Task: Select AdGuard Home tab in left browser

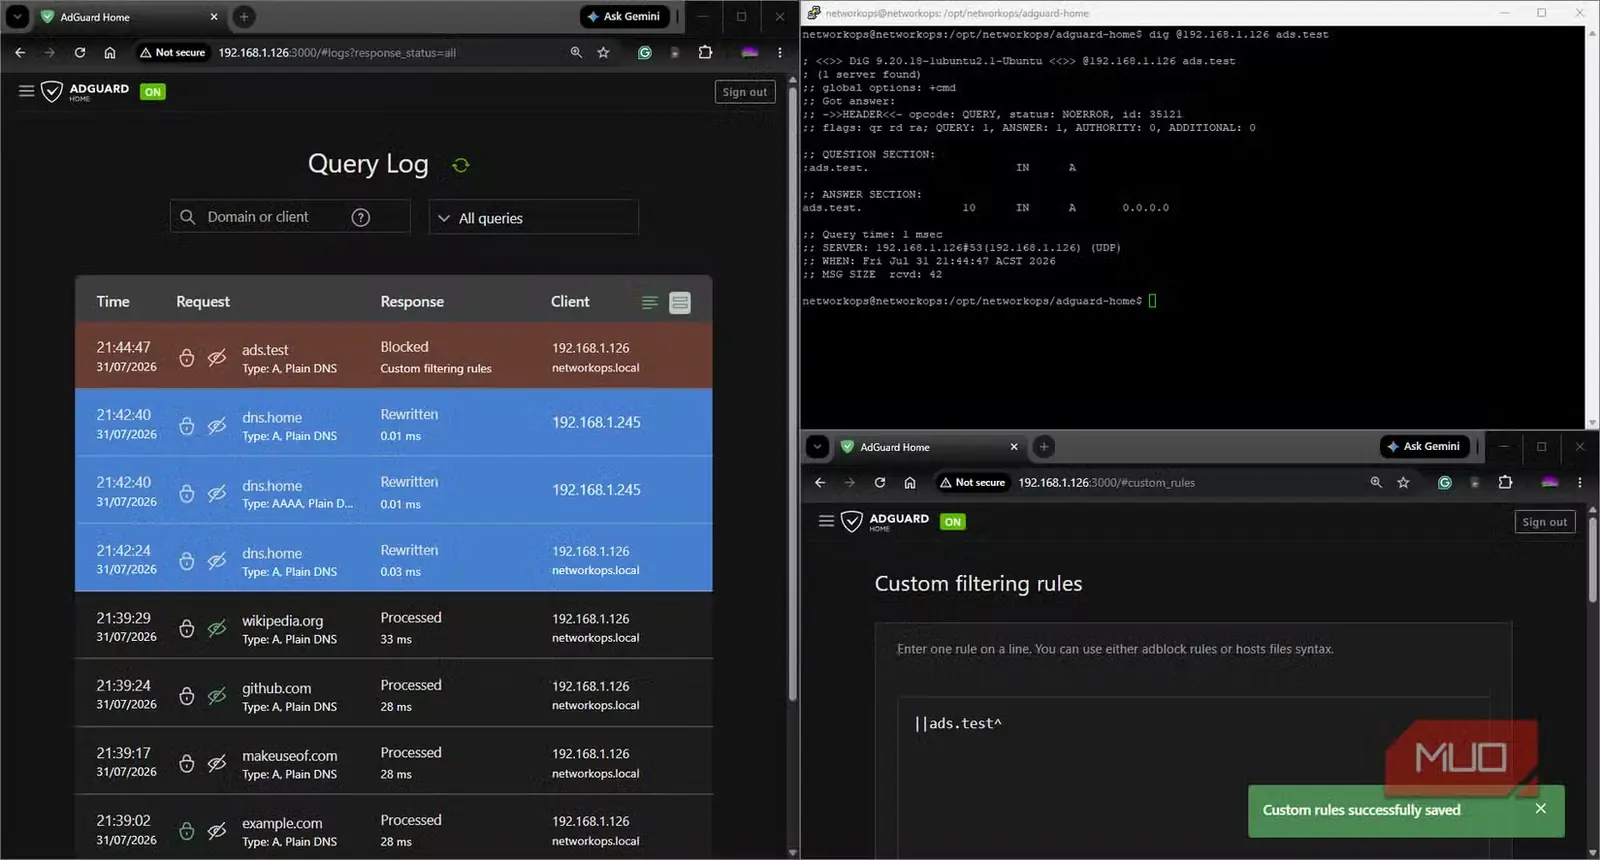Action: click(x=128, y=17)
